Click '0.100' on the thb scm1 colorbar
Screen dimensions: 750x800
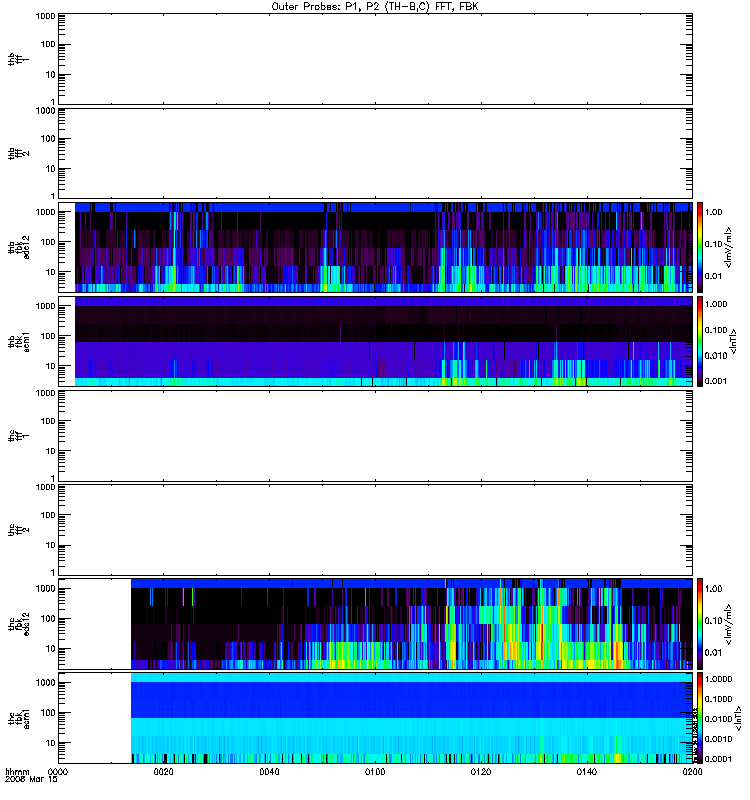716,330
